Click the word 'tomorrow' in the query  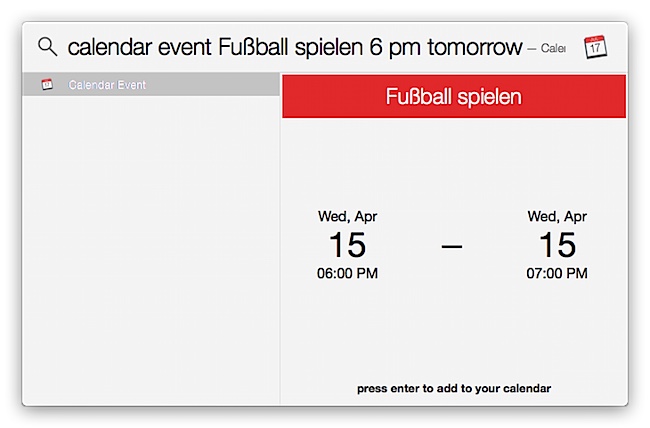pyautogui.click(x=475, y=47)
